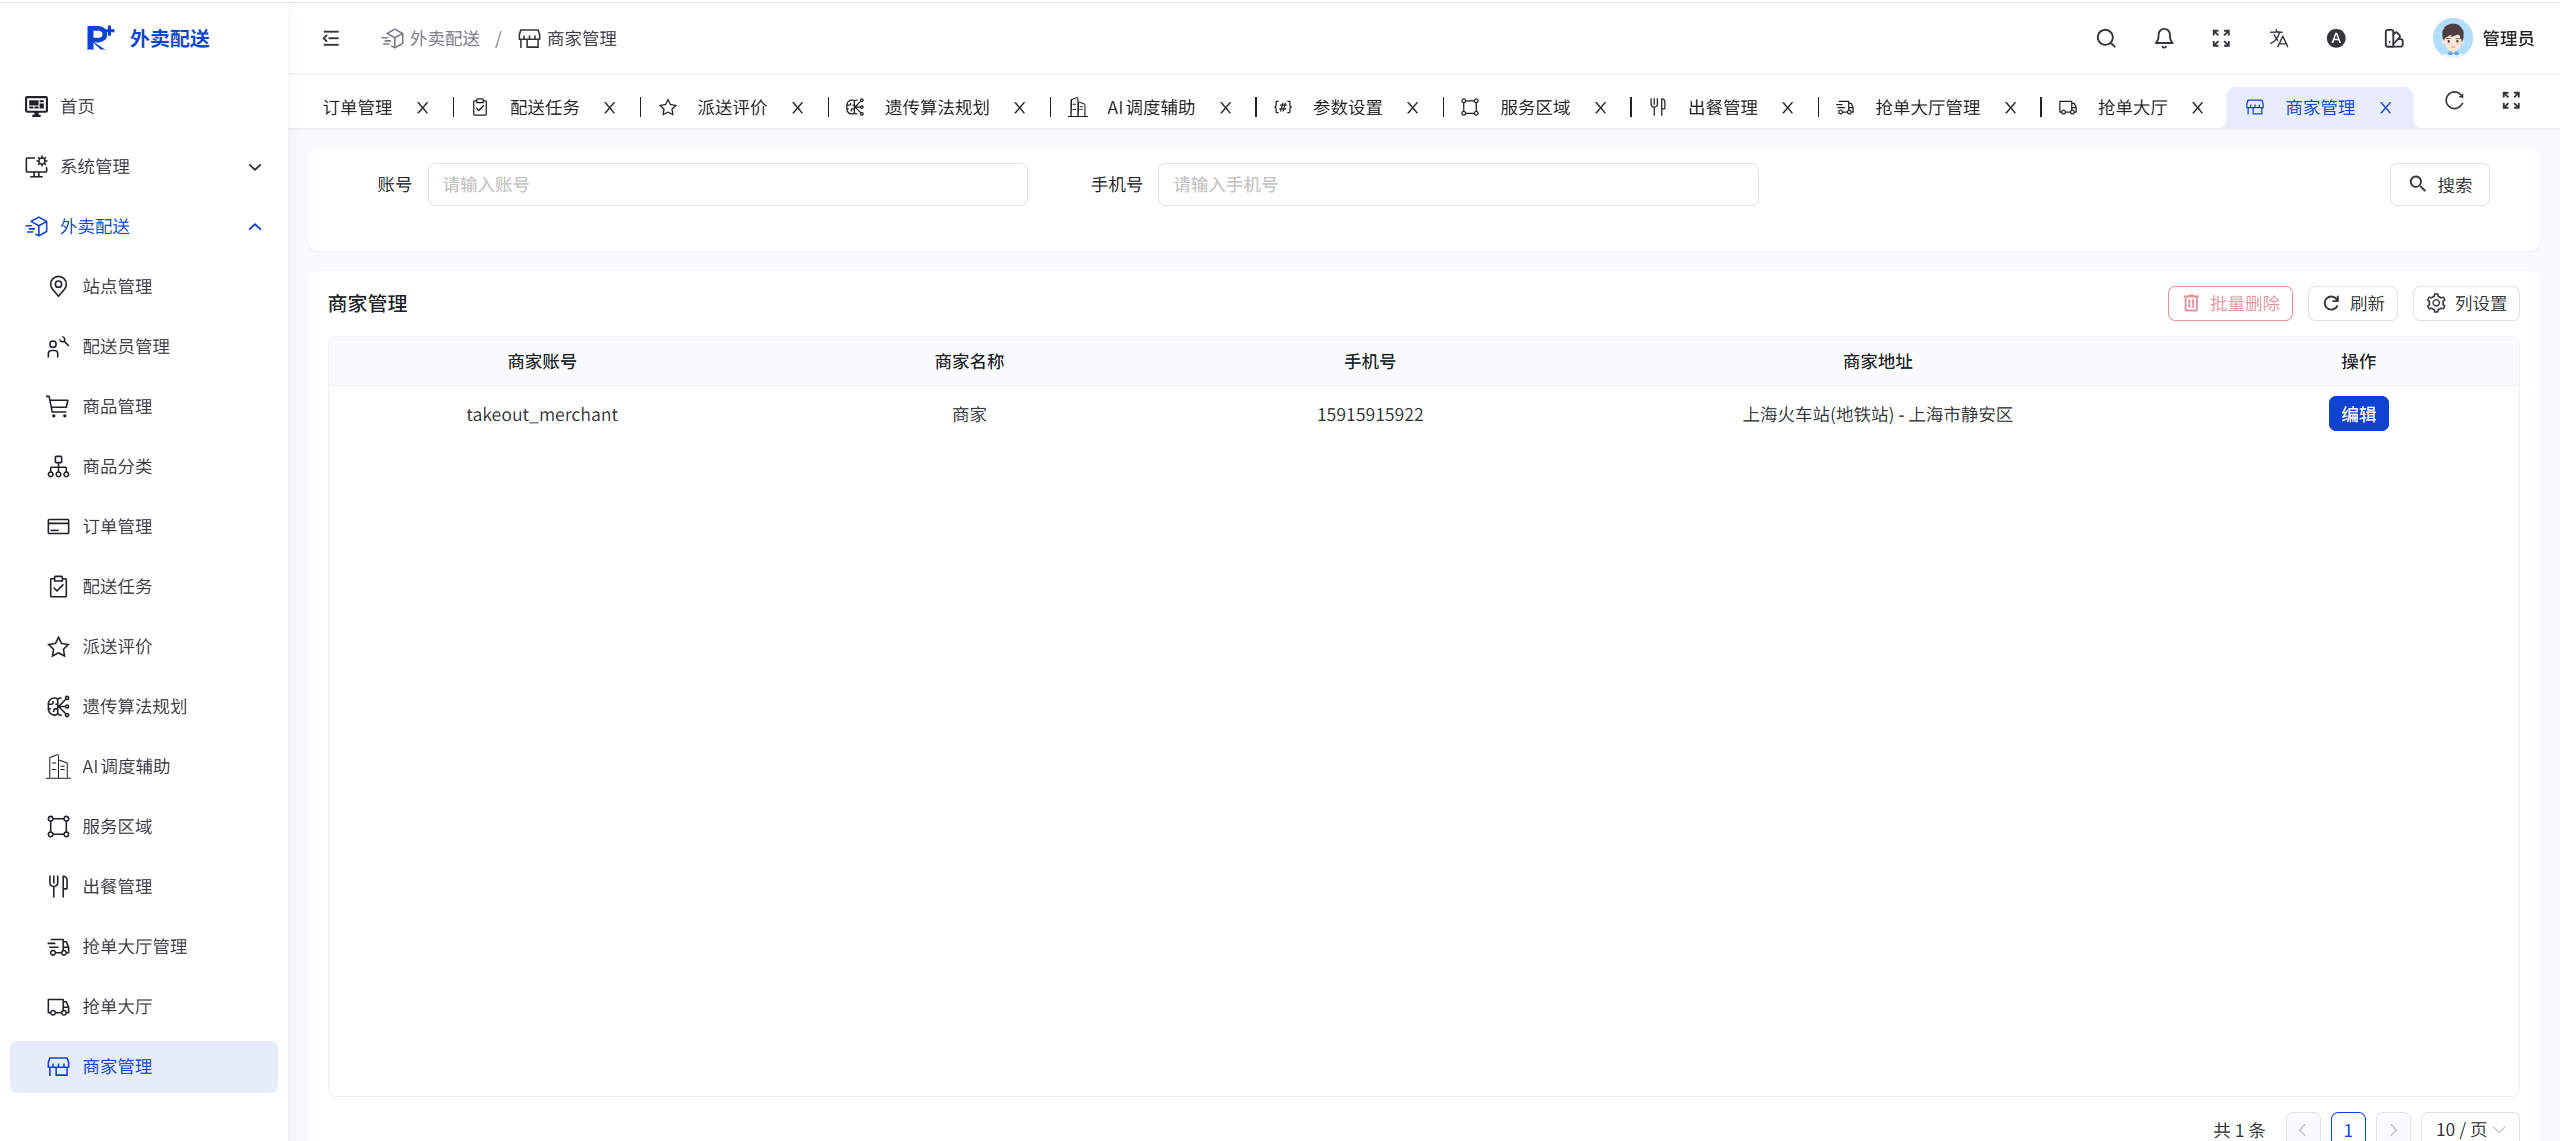Close the 参数设置 tab
This screenshot has height=1141, width=2560.
point(1413,108)
